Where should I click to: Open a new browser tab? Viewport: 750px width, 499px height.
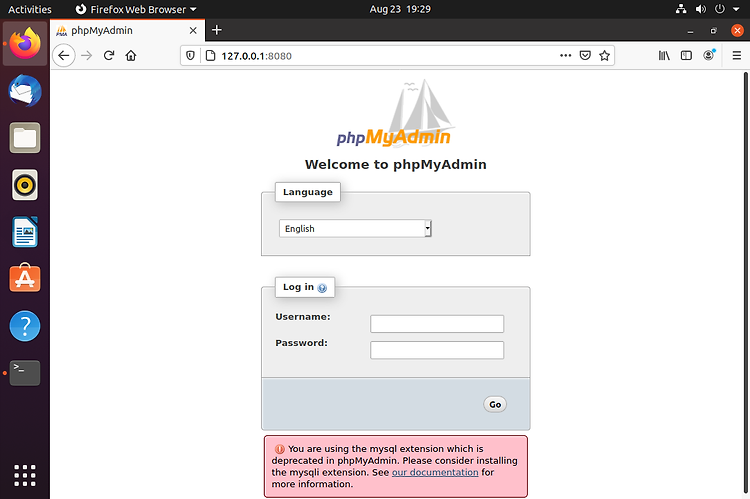217,30
